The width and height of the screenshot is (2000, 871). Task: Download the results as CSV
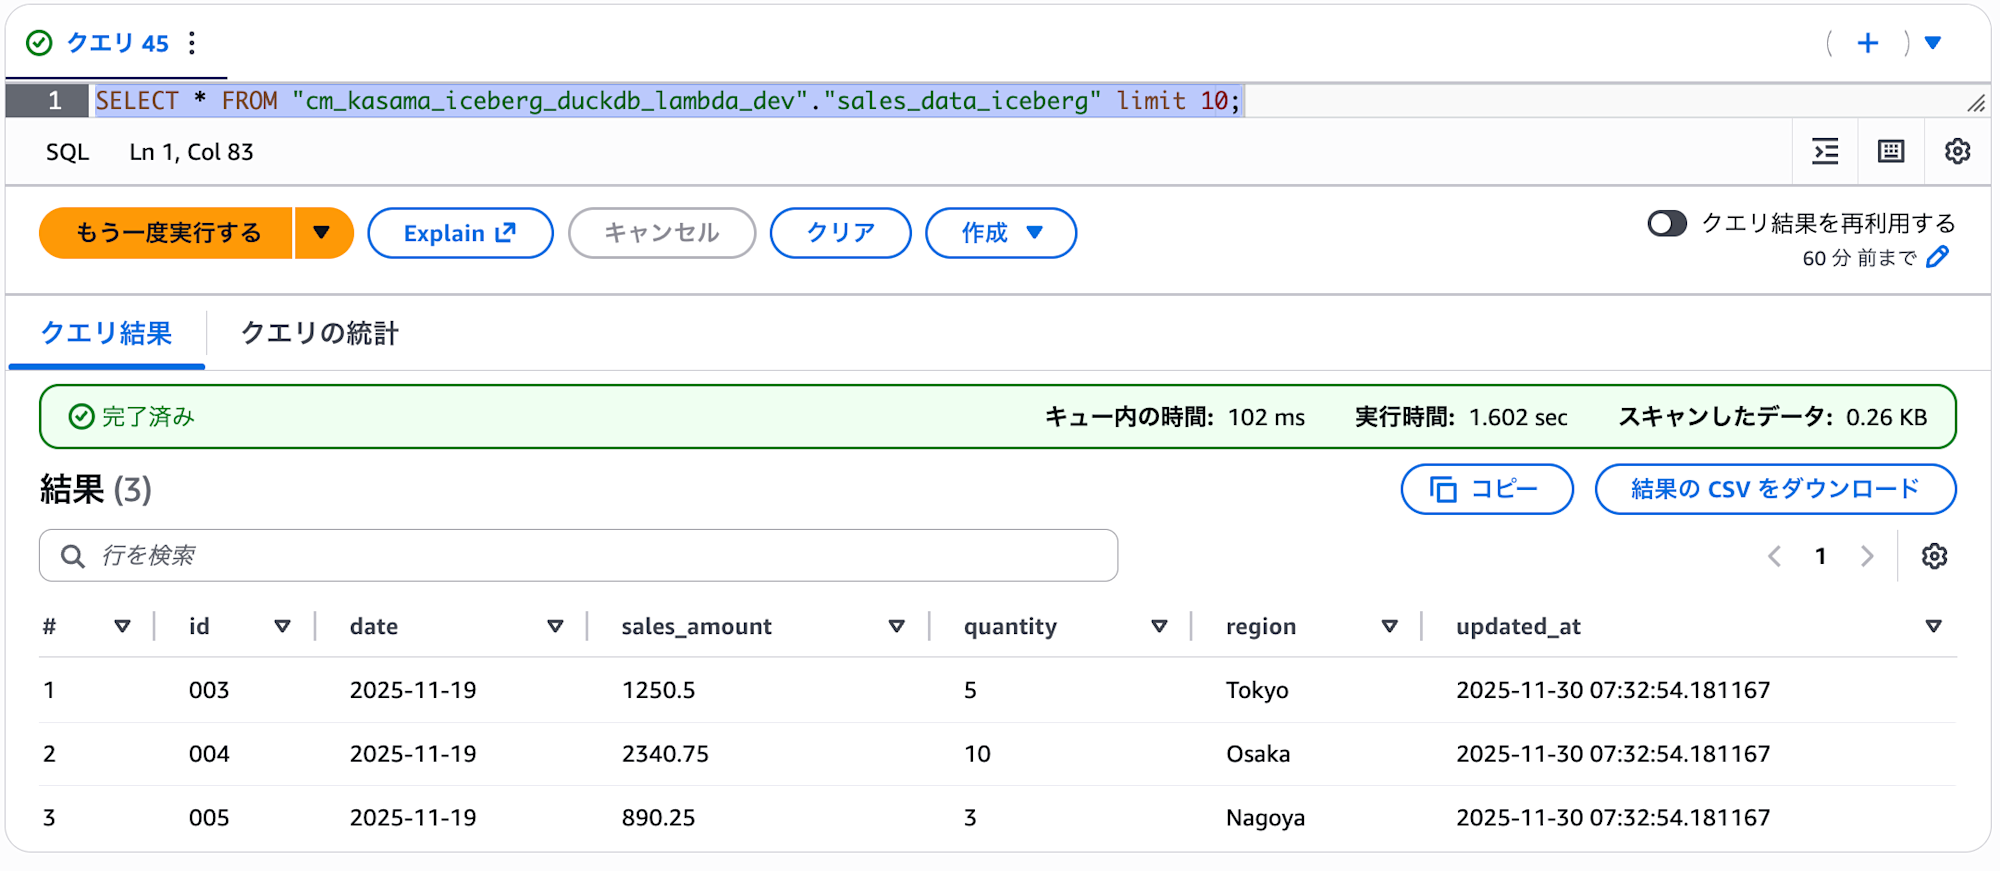[1775, 489]
